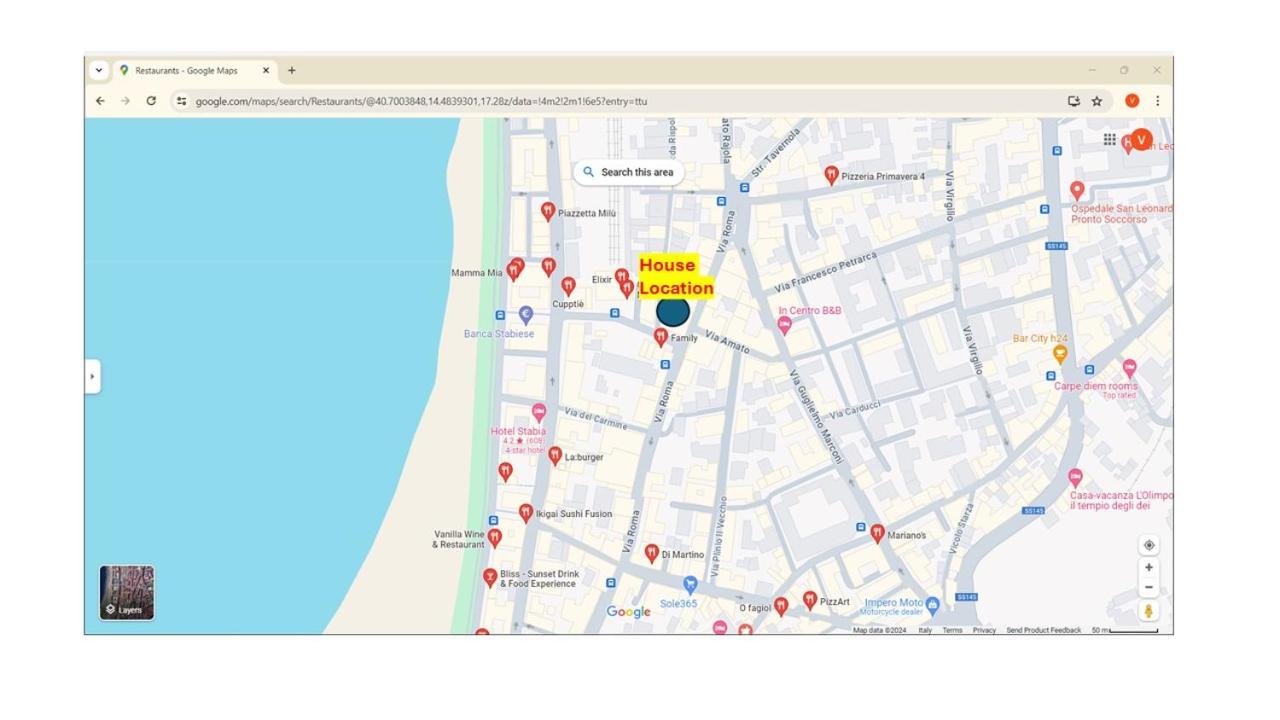Select the Impero Moto dealer marker
Screen dimensions: 1280x720
point(932,605)
